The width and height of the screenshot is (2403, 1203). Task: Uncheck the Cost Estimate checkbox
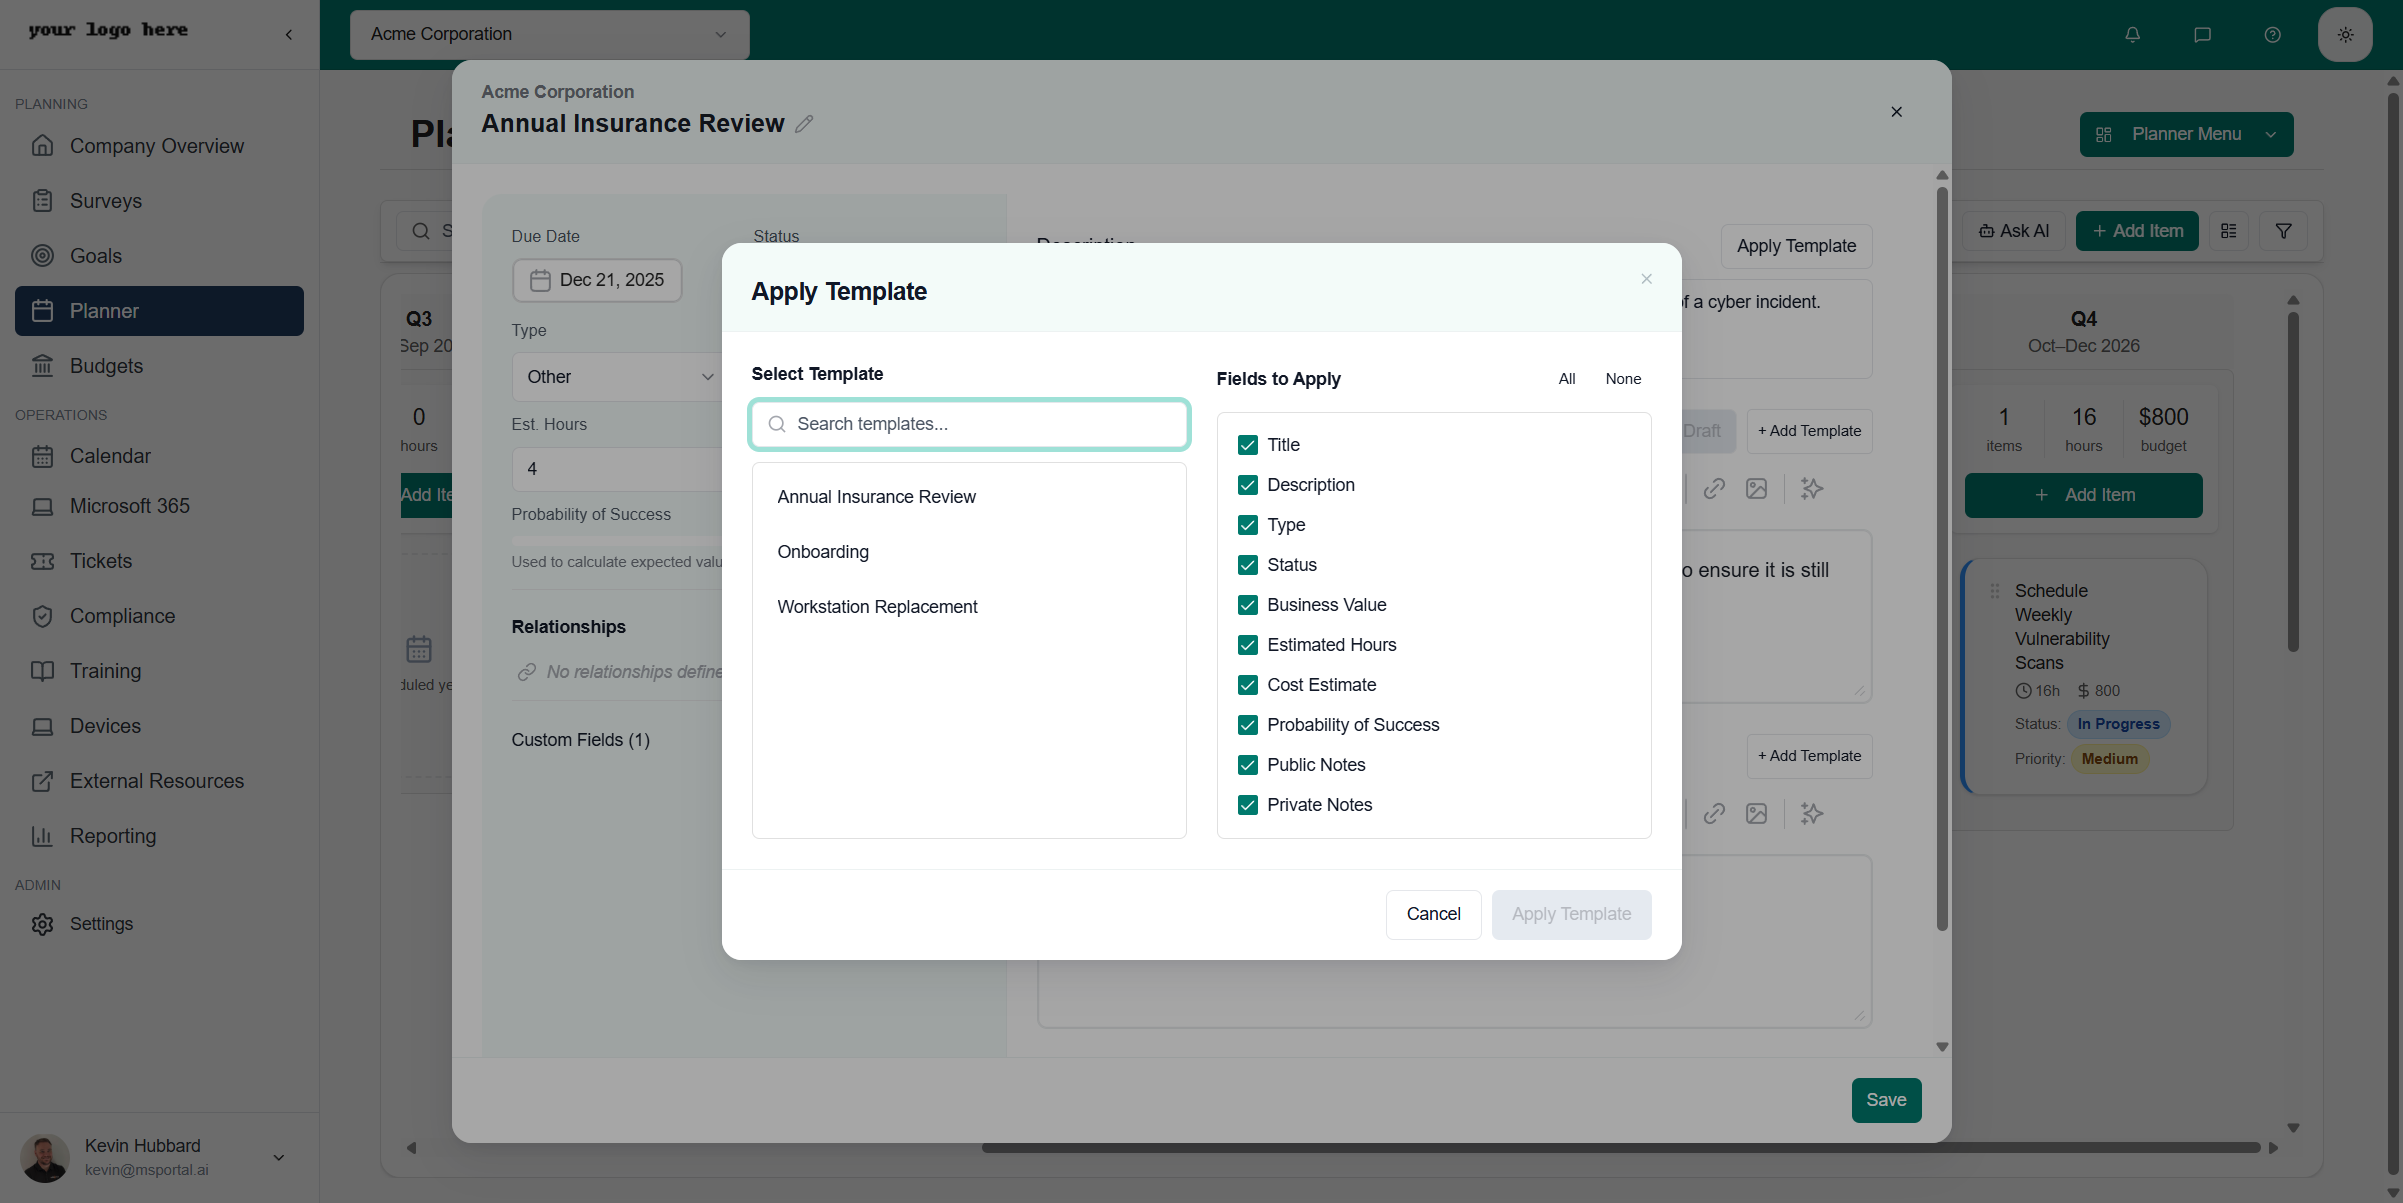click(x=1247, y=685)
